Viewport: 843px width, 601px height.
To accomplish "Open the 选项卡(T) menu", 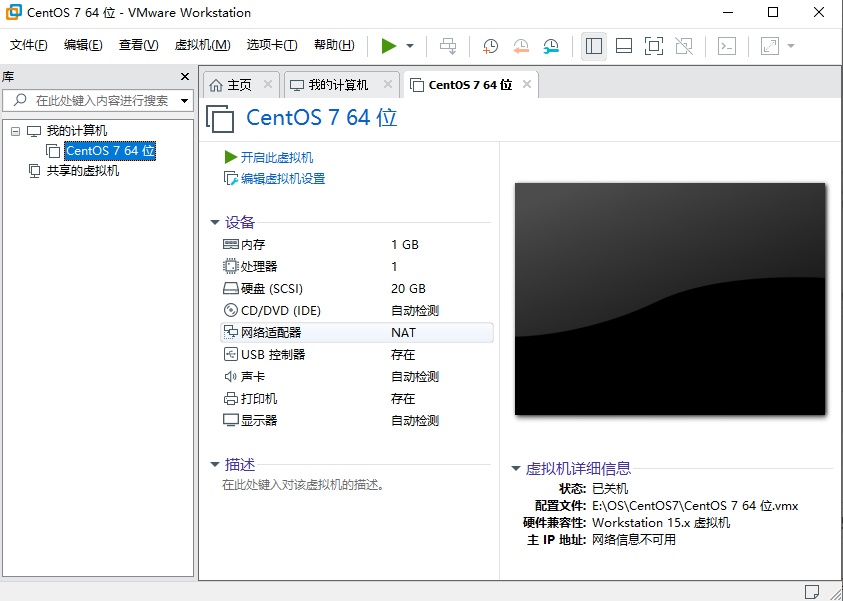I will [x=272, y=45].
